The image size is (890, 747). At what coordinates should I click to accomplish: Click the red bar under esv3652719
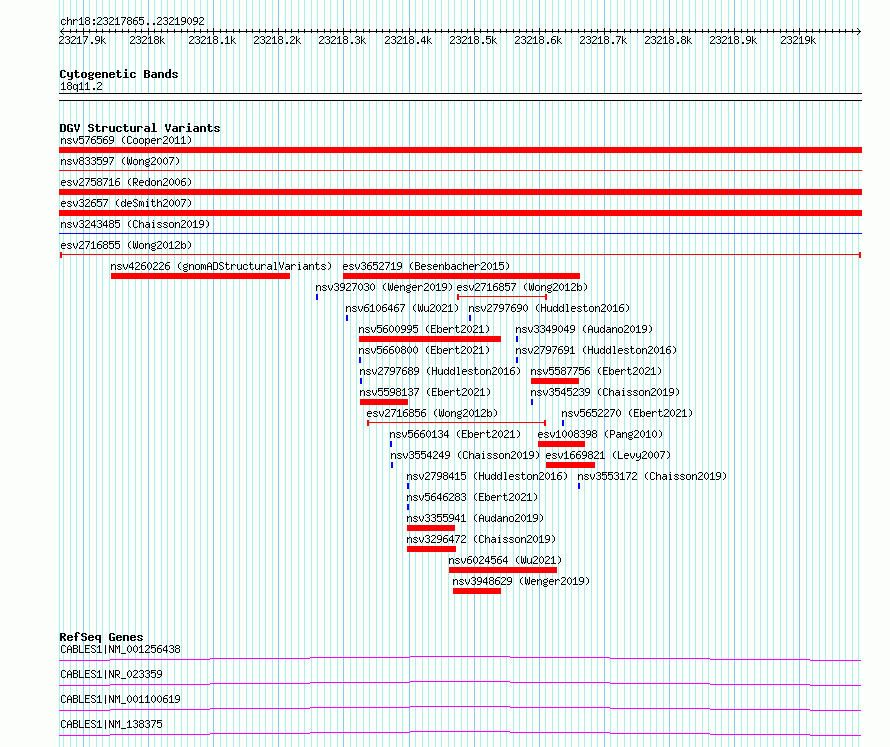click(x=461, y=276)
